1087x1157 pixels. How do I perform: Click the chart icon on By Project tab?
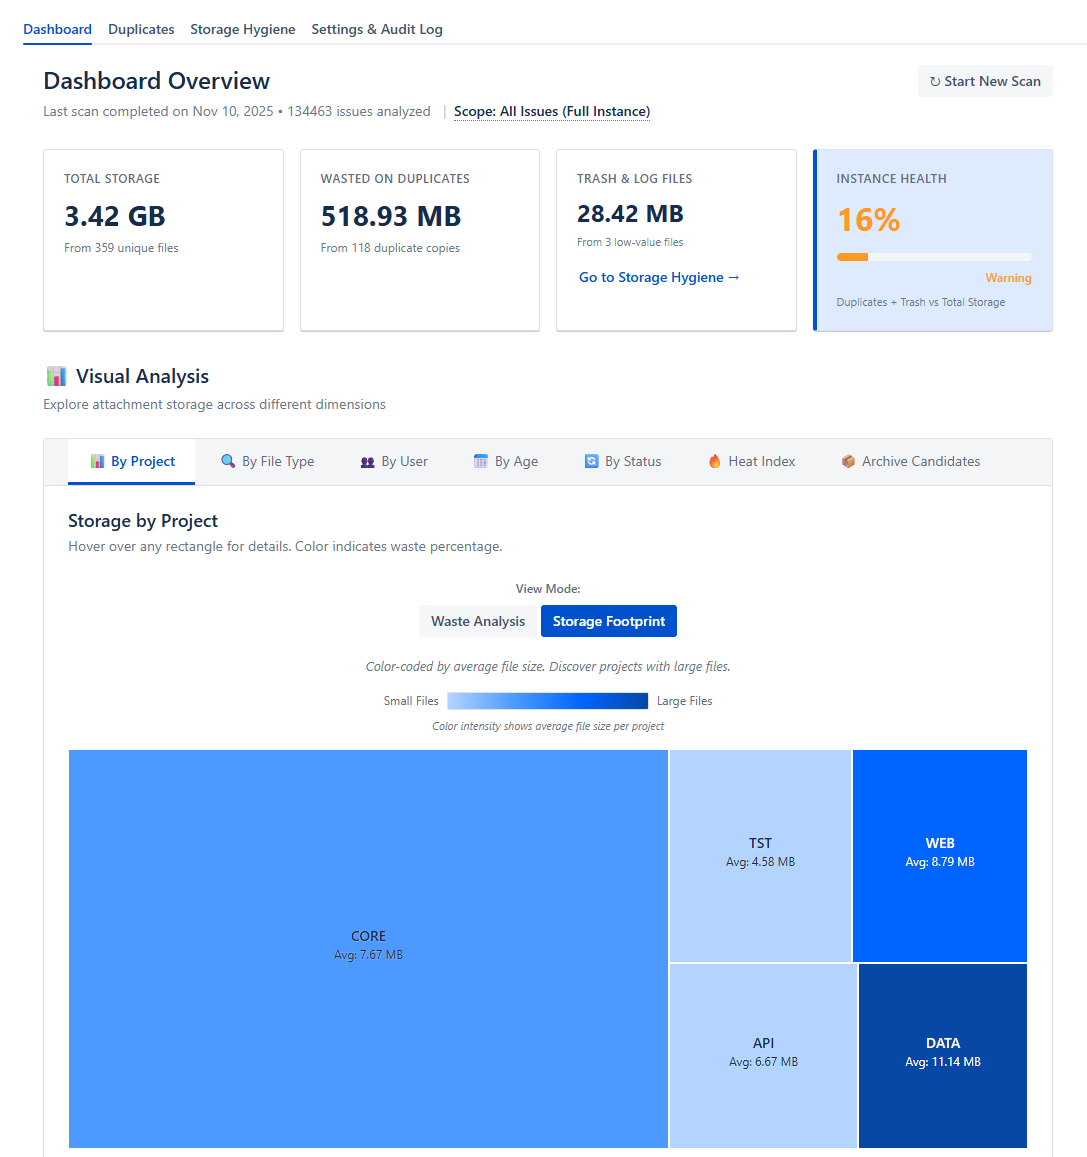(x=97, y=461)
